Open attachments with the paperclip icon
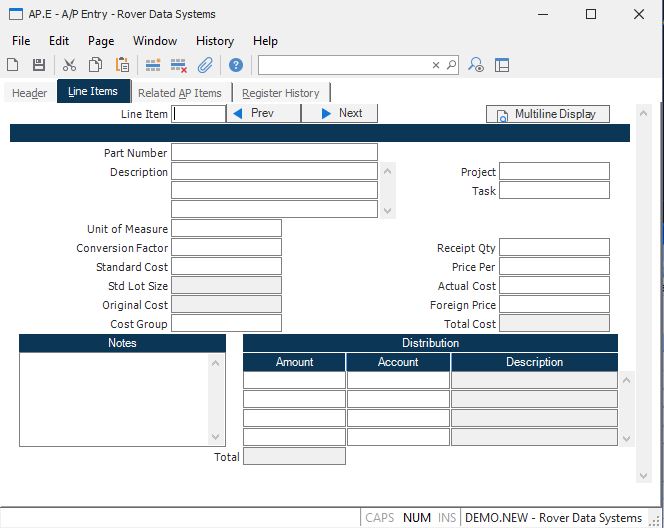 [x=204, y=65]
